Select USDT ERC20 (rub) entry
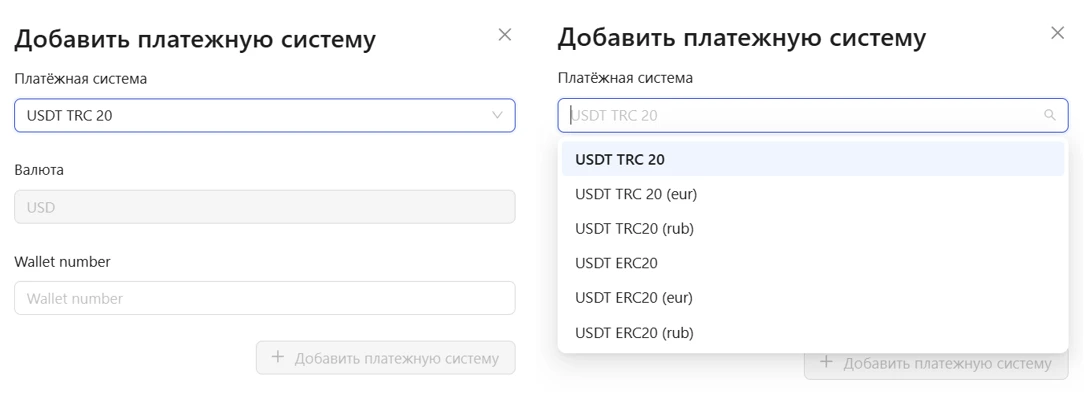Screen dimensions: 1084x399 [813, 333]
